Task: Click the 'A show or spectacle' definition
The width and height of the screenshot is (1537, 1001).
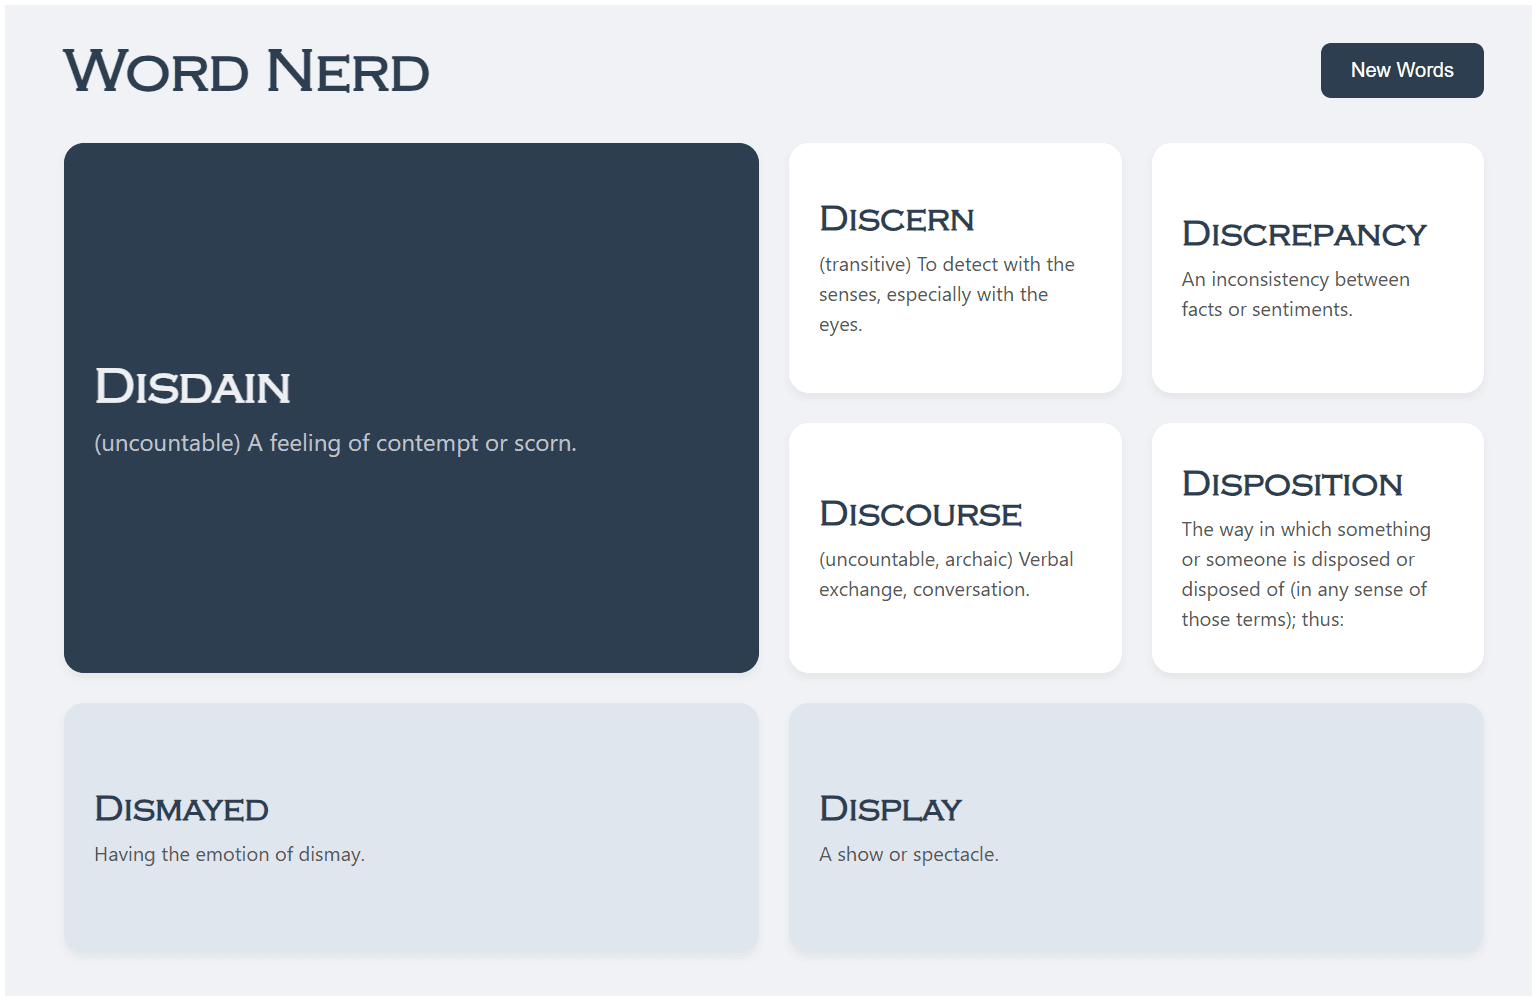Action: click(x=908, y=854)
